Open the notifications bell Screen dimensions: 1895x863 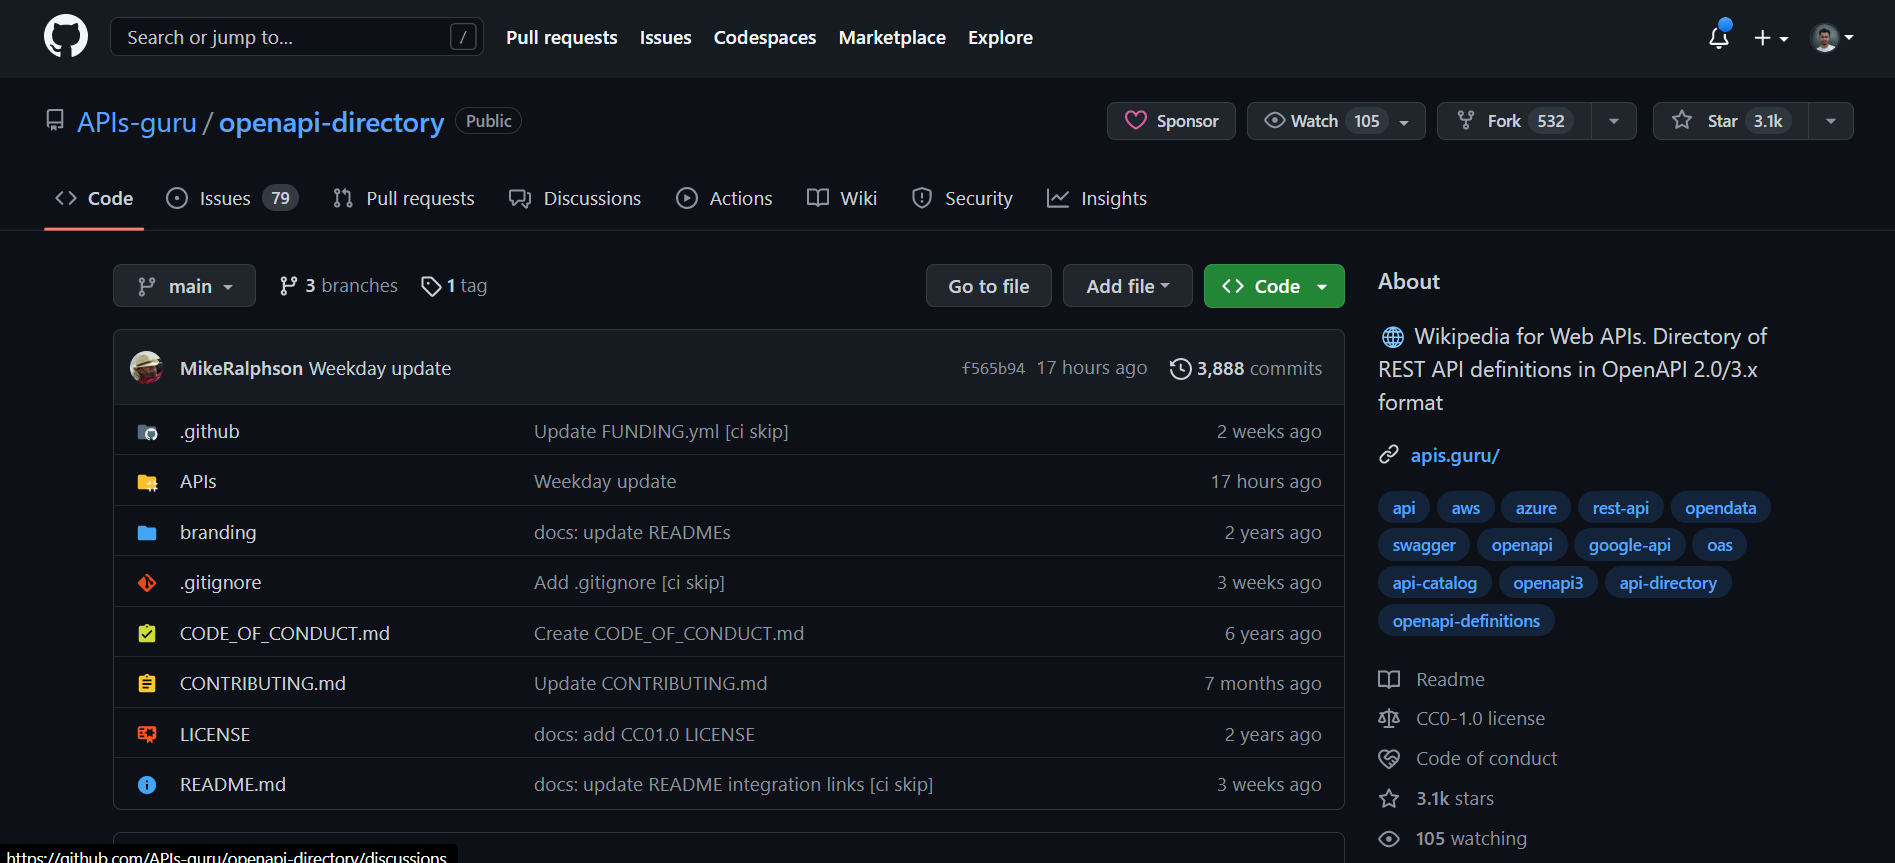1719,37
